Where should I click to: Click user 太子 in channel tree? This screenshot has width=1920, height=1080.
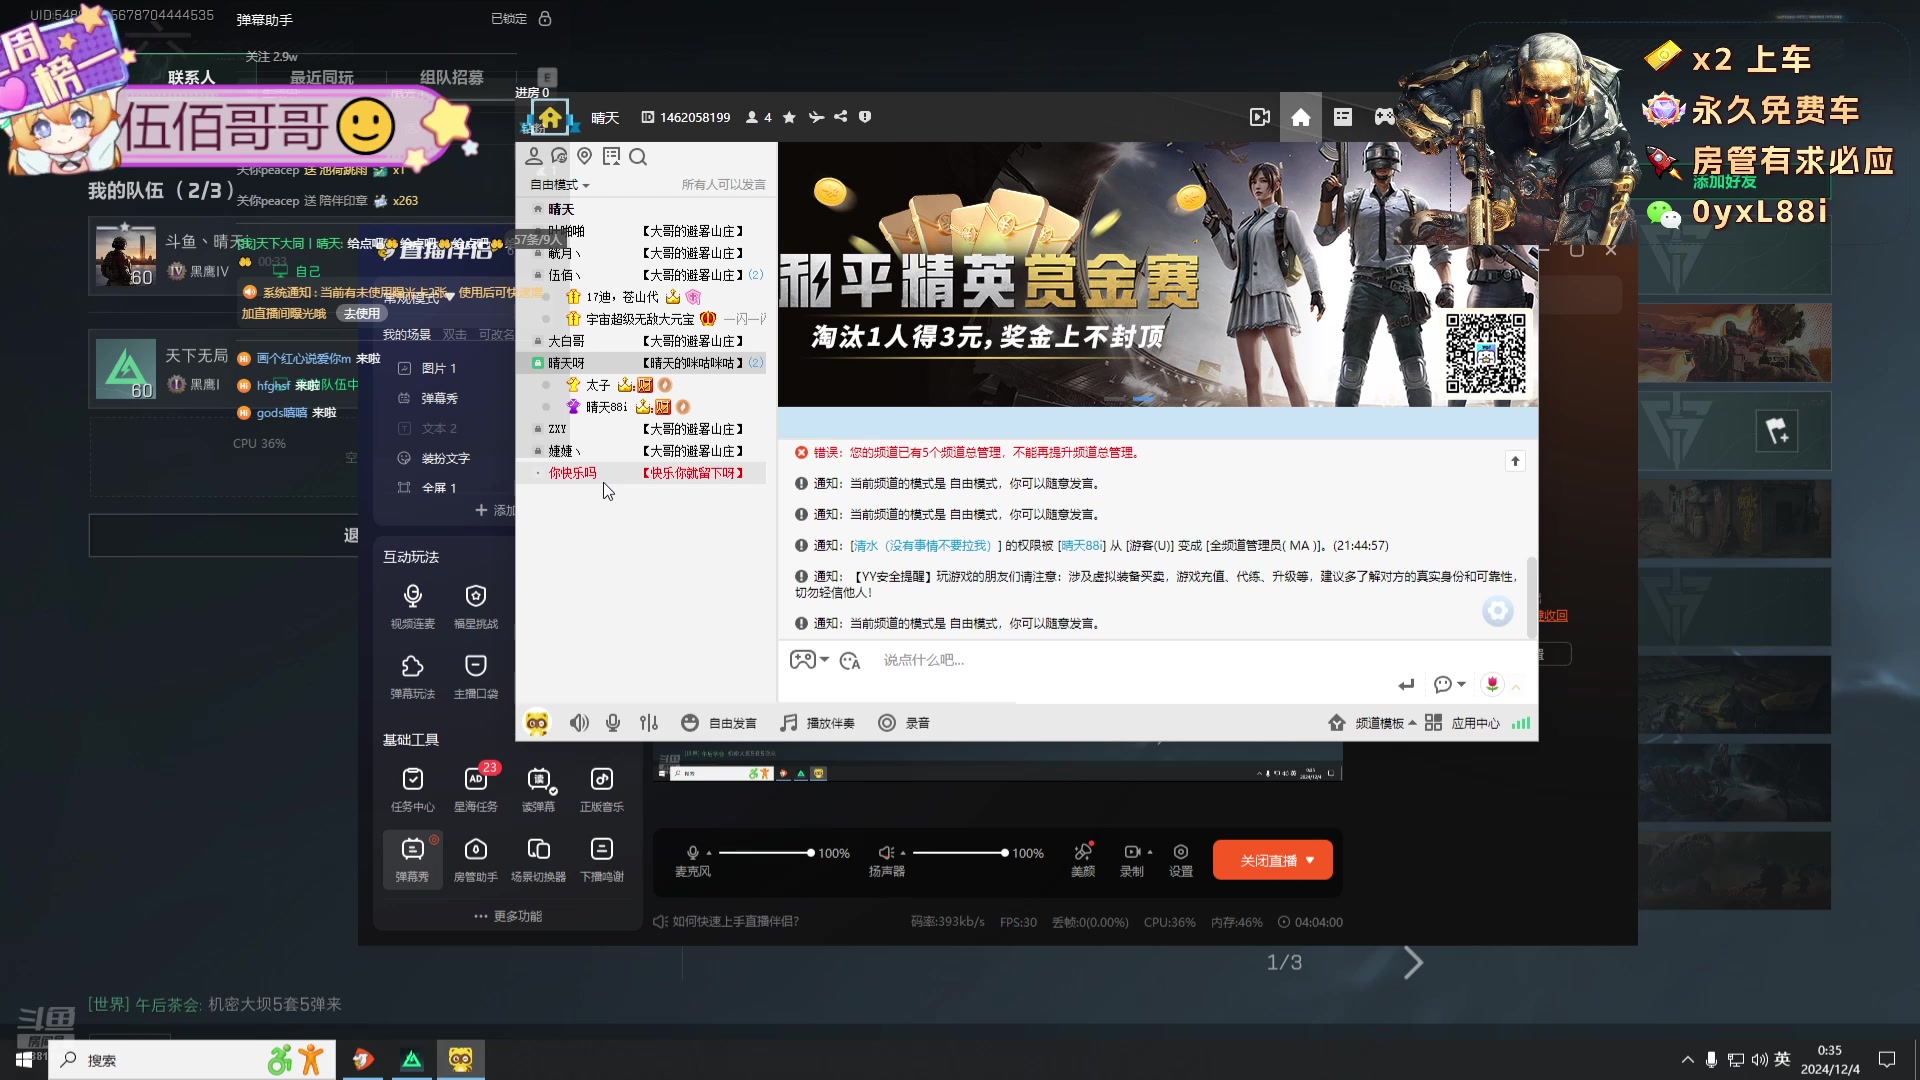coord(598,385)
